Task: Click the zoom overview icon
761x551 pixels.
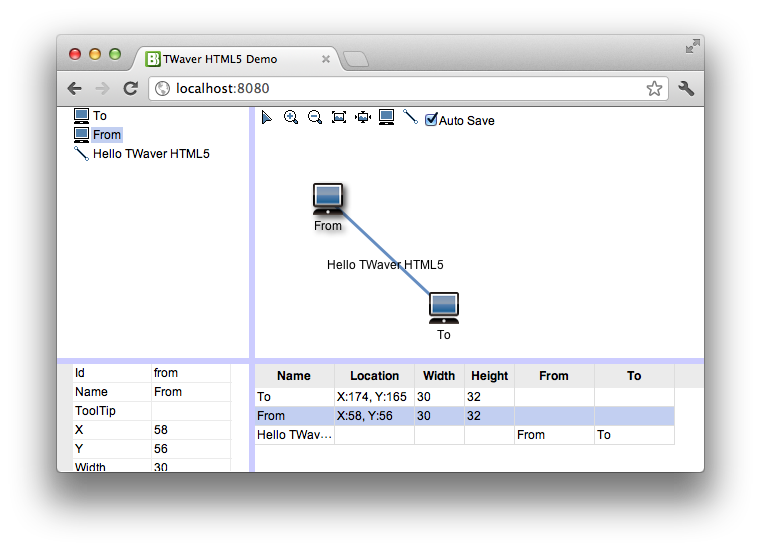Action: tap(339, 117)
